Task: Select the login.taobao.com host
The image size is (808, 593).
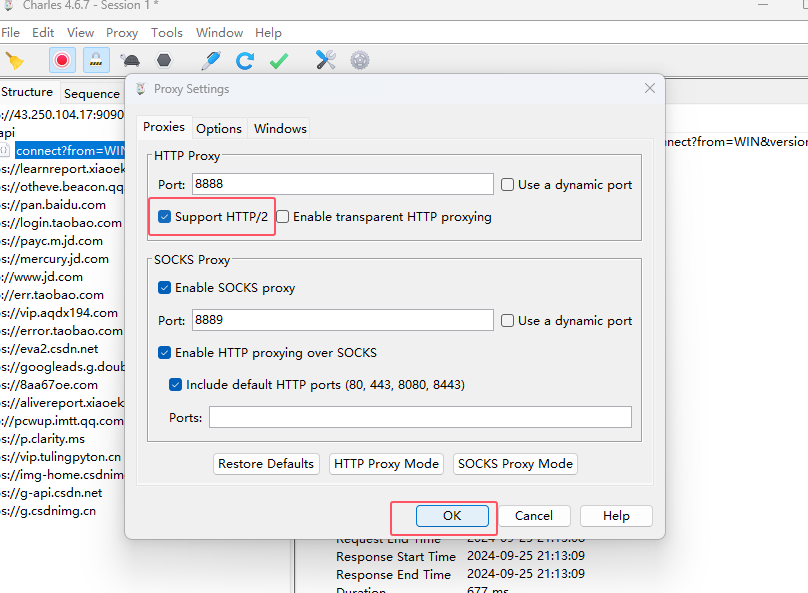Action: (61, 223)
